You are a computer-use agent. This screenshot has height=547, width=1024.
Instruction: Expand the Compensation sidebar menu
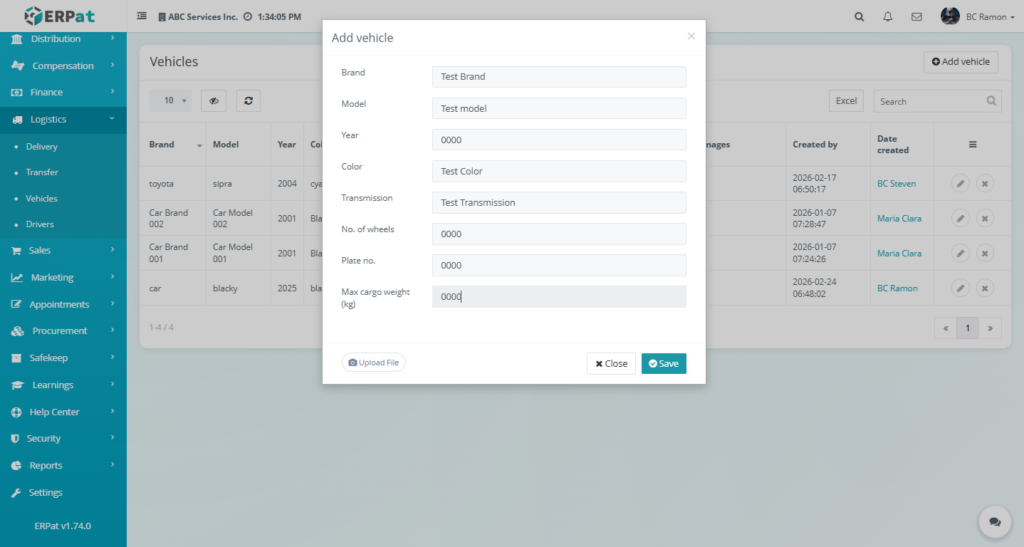tap(63, 65)
